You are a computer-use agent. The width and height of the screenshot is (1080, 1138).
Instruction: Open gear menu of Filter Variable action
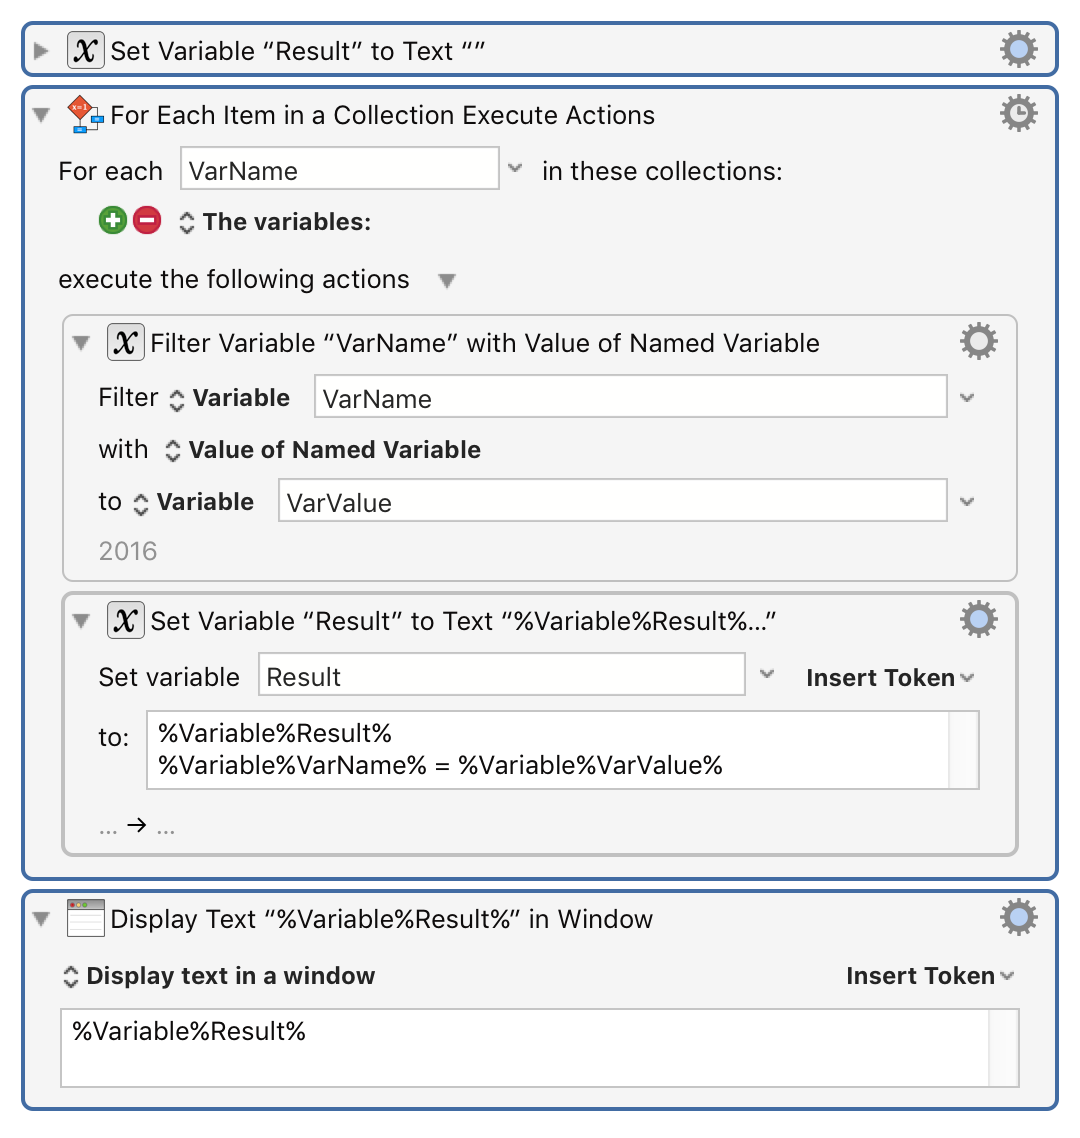tap(978, 341)
